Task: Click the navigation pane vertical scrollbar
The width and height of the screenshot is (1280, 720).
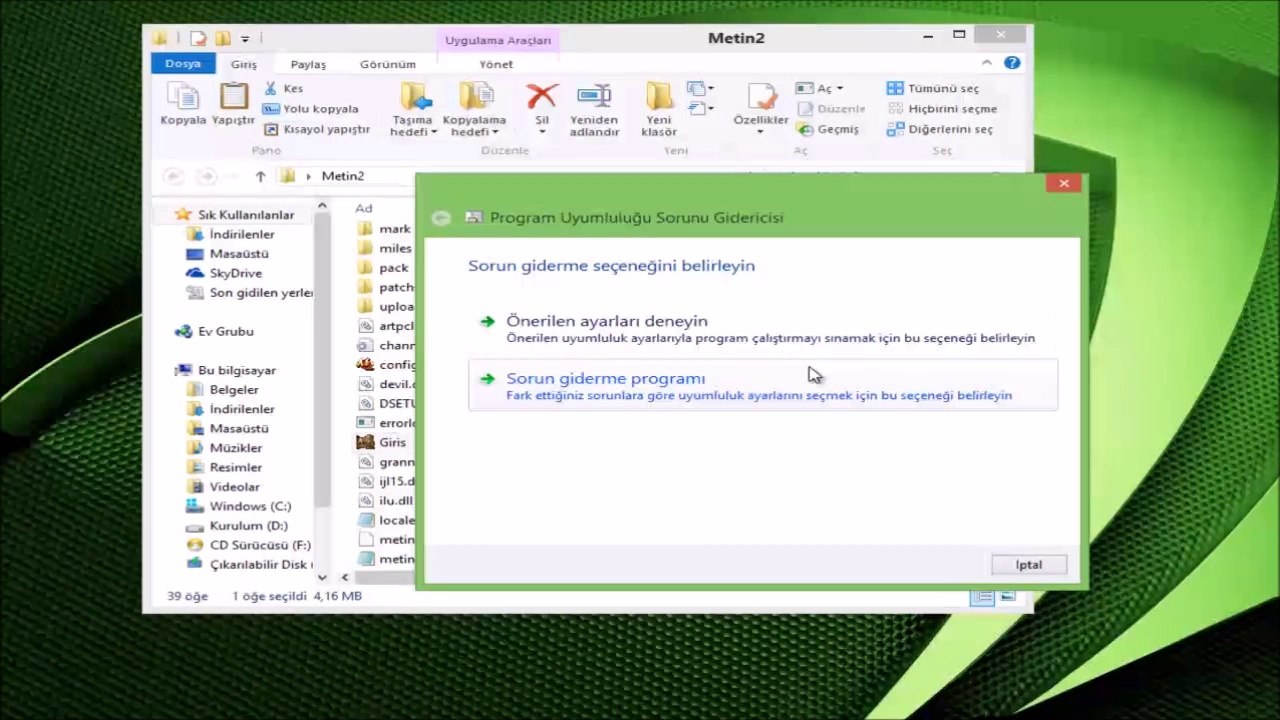Action: point(322,360)
